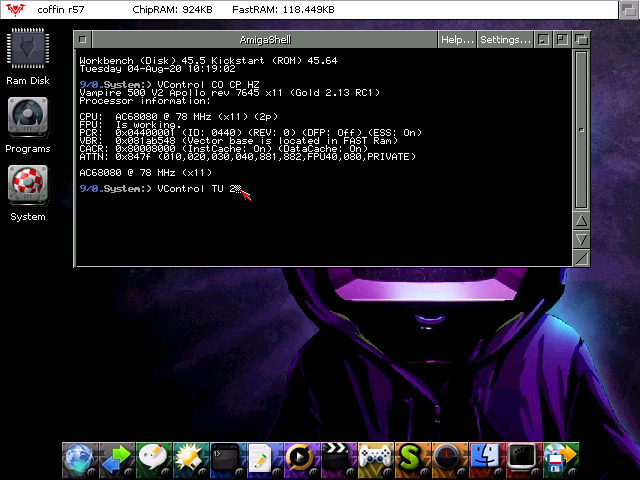Launch the green S dock icon
This screenshot has height=480, width=640.
pyautogui.click(x=413, y=460)
